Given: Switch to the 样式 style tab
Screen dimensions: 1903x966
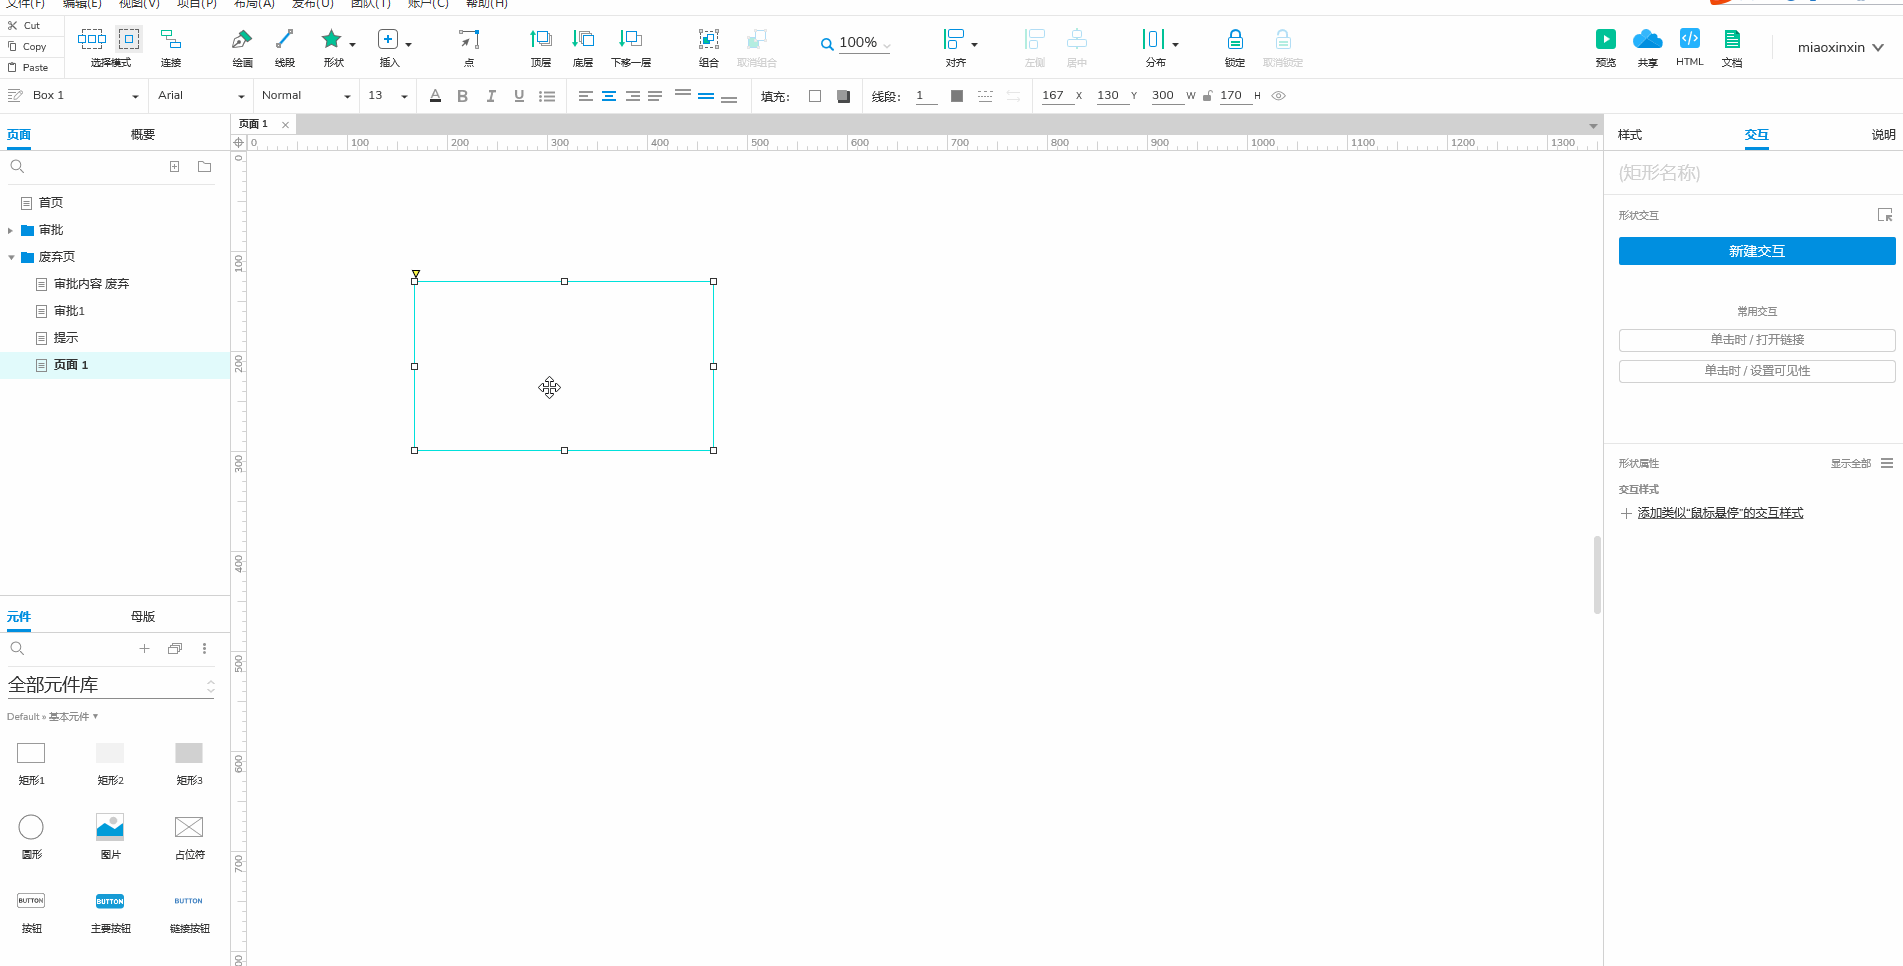Looking at the screenshot, I should pyautogui.click(x=1630, y=134).
